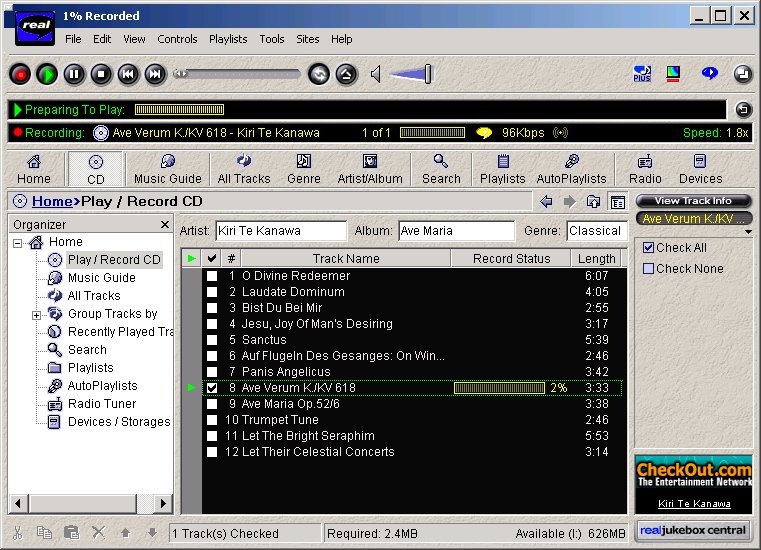Click the speaker mute icon
The width and height of the screenshot is (761, 550).
tap(376, 74)
